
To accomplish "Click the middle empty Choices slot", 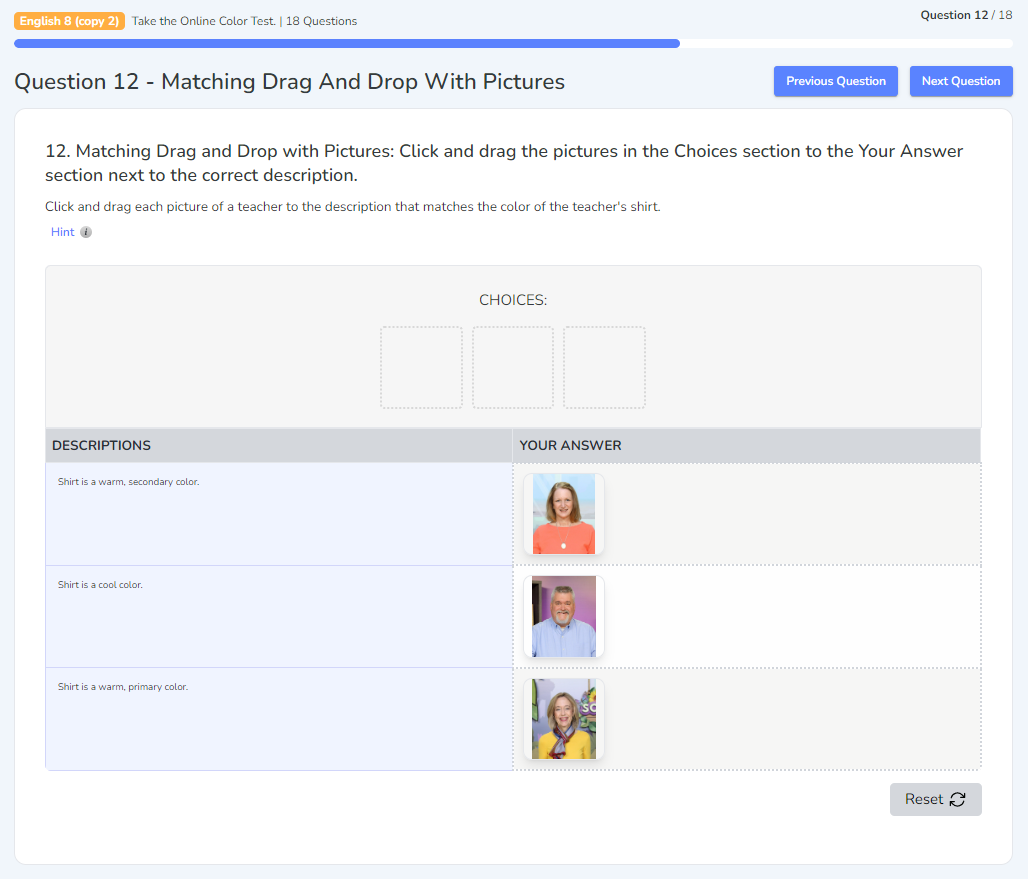I will [513, 368].
